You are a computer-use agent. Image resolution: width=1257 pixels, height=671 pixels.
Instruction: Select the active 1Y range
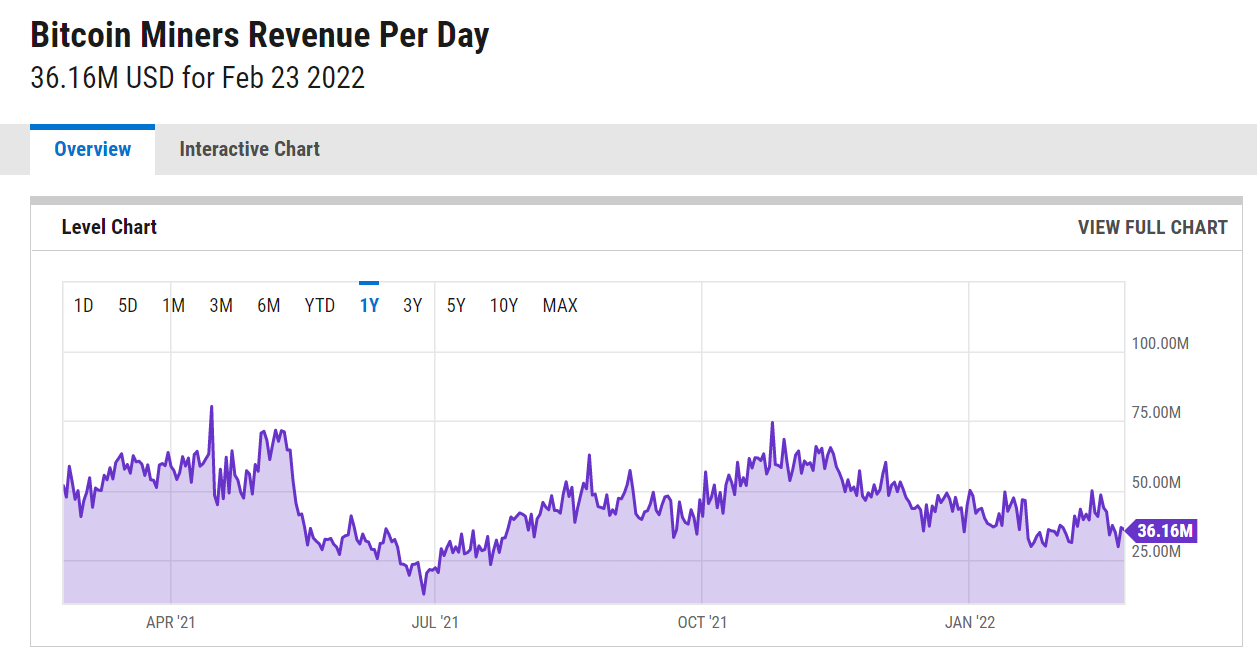[x=369, y=306]
